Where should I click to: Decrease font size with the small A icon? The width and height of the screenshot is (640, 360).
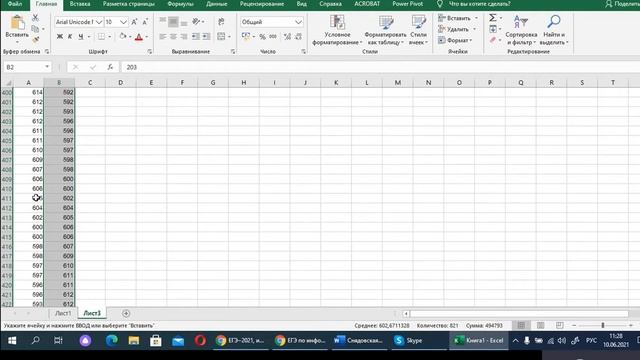pos(145,22)
